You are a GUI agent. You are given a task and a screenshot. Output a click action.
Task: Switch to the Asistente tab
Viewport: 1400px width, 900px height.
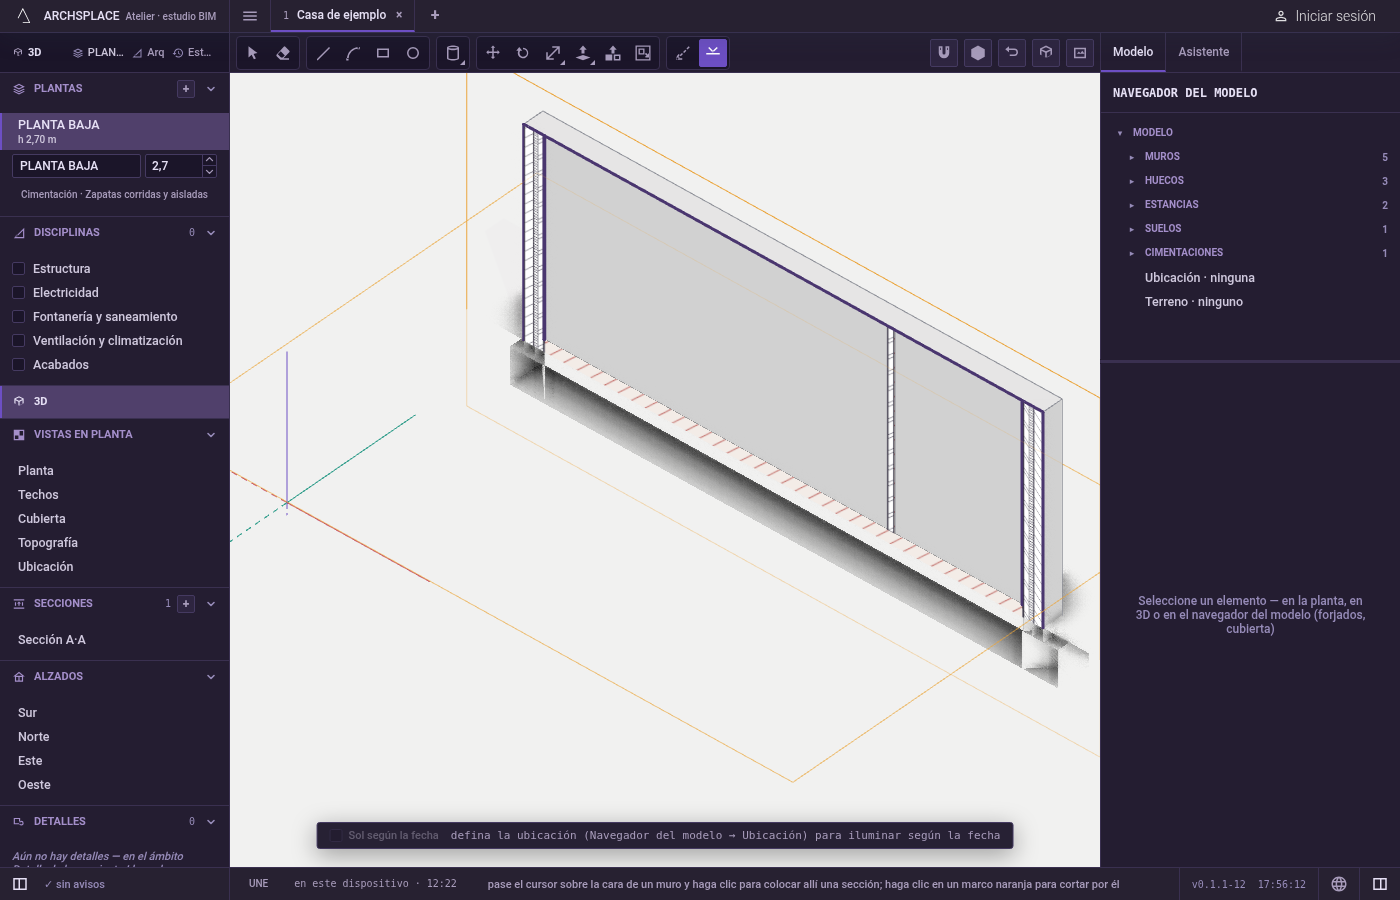pyautogui.click(x=1204, y=52)
